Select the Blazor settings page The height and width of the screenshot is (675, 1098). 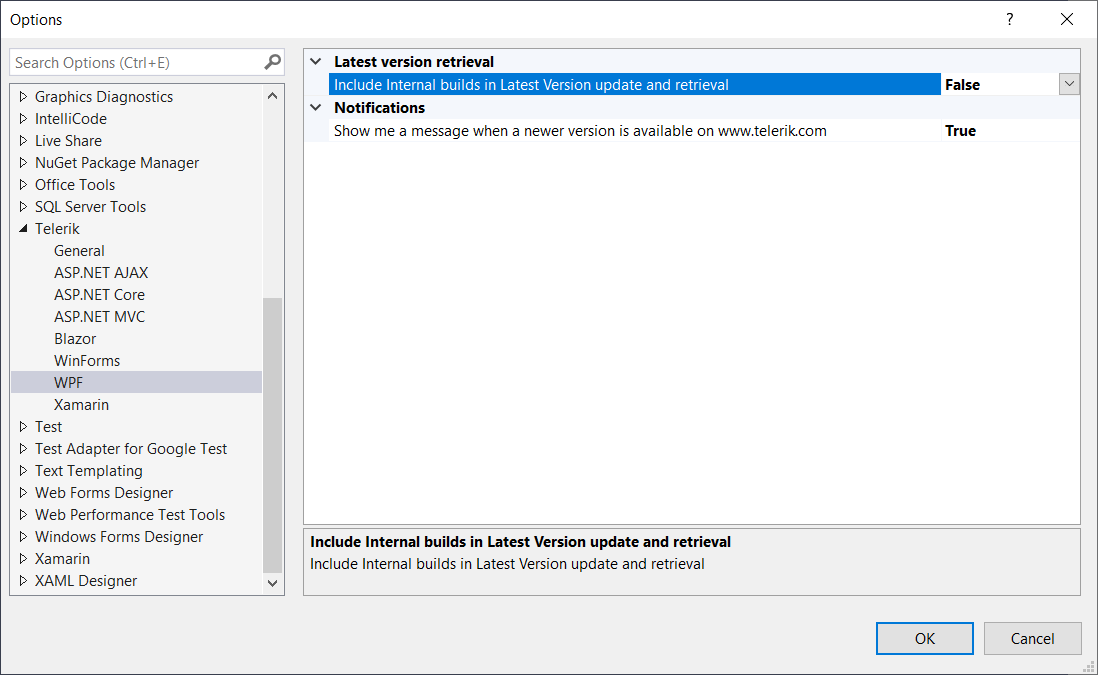click(77, 338)
